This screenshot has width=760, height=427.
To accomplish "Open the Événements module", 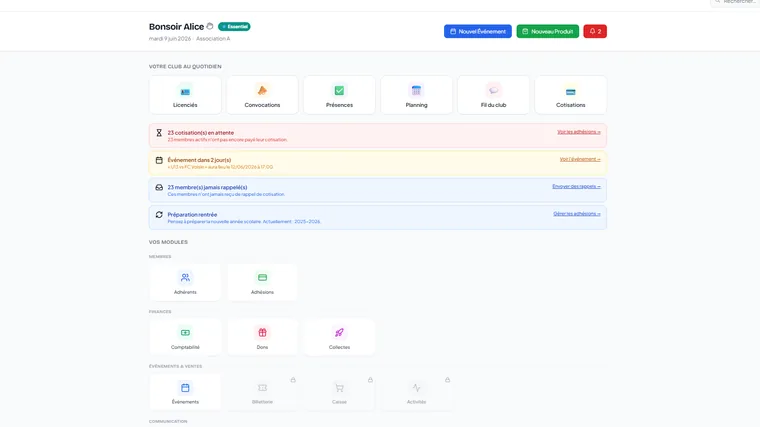I will click(x=185, y=392).
